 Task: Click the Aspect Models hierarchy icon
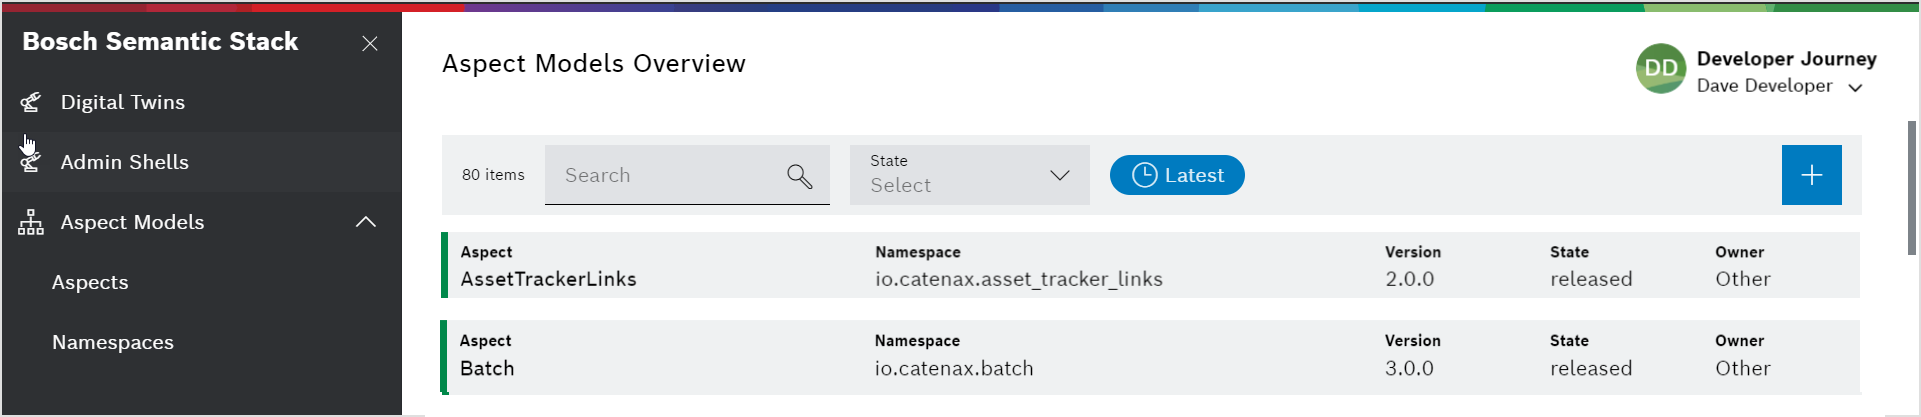click(31, 222)
